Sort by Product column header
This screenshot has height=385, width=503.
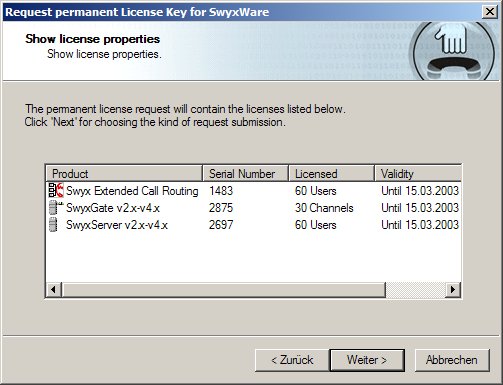(124, 174)
